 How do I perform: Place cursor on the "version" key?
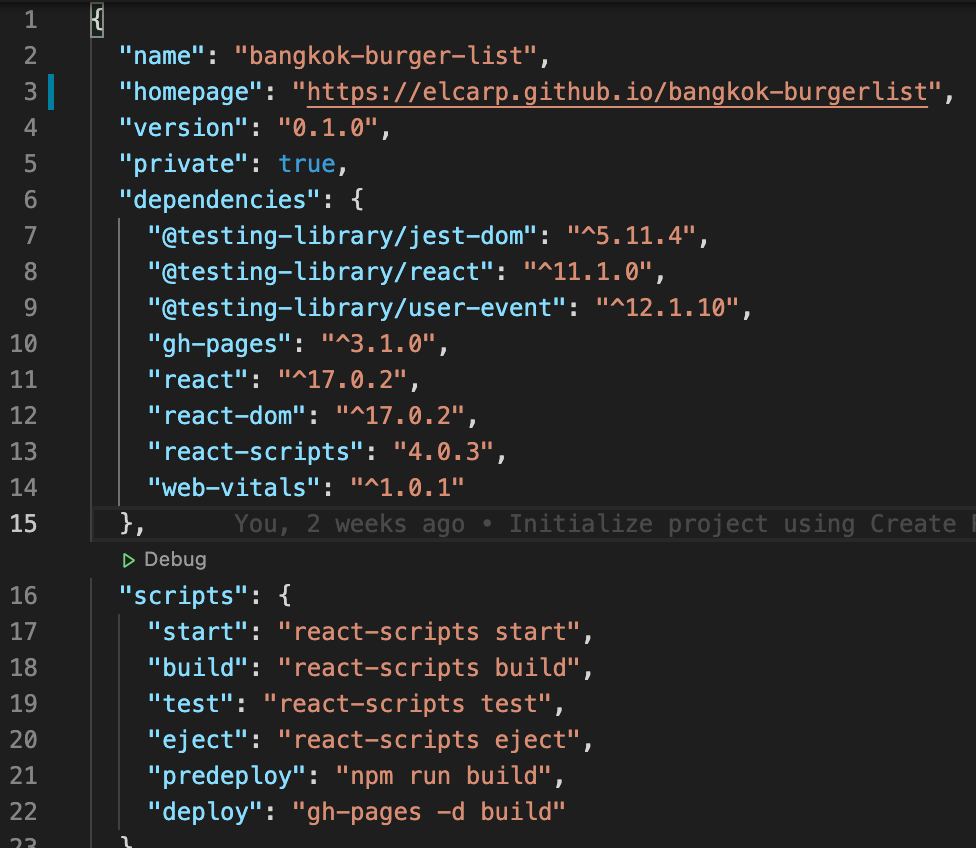click(x=181, y=127)
